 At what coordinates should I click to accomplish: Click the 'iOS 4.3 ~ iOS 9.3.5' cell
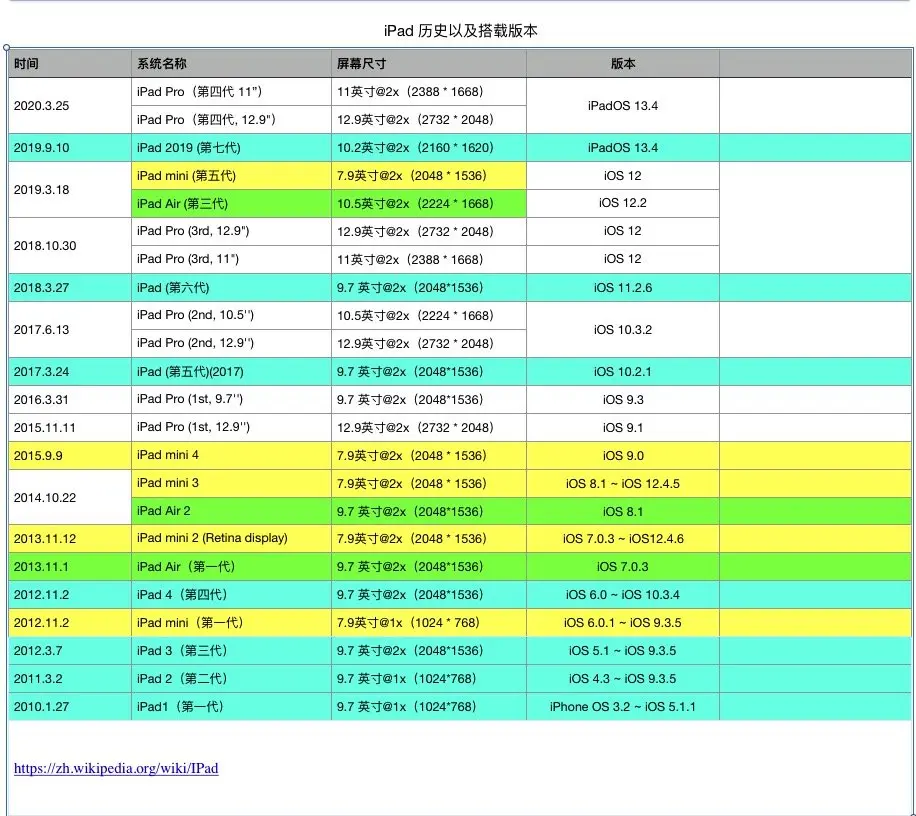coord(623,679)
